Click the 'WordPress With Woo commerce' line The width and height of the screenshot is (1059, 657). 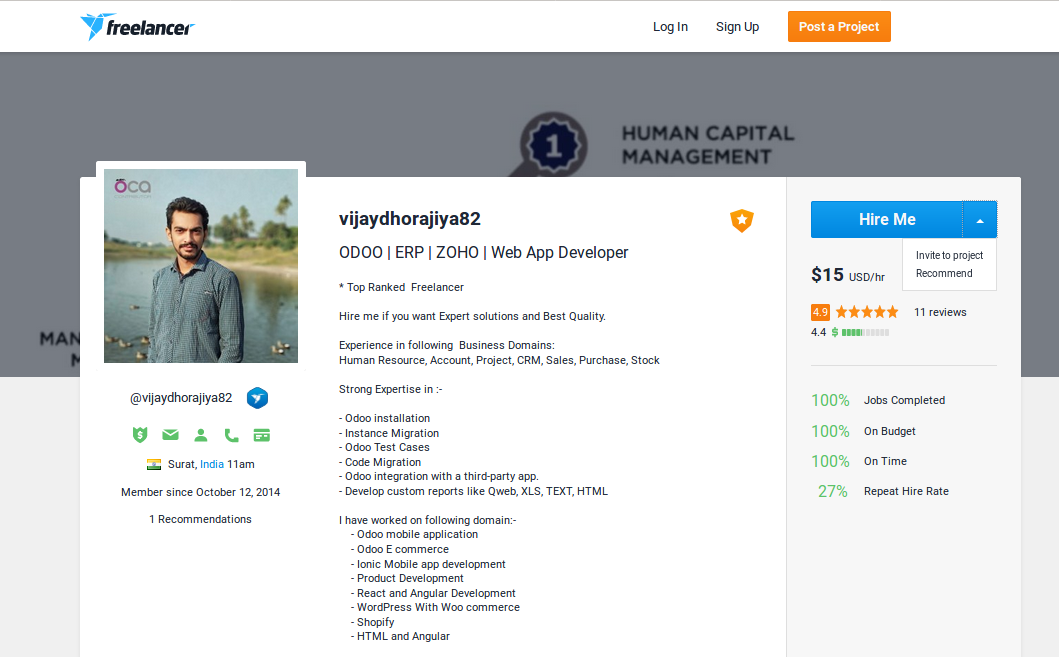coord(436,608)
